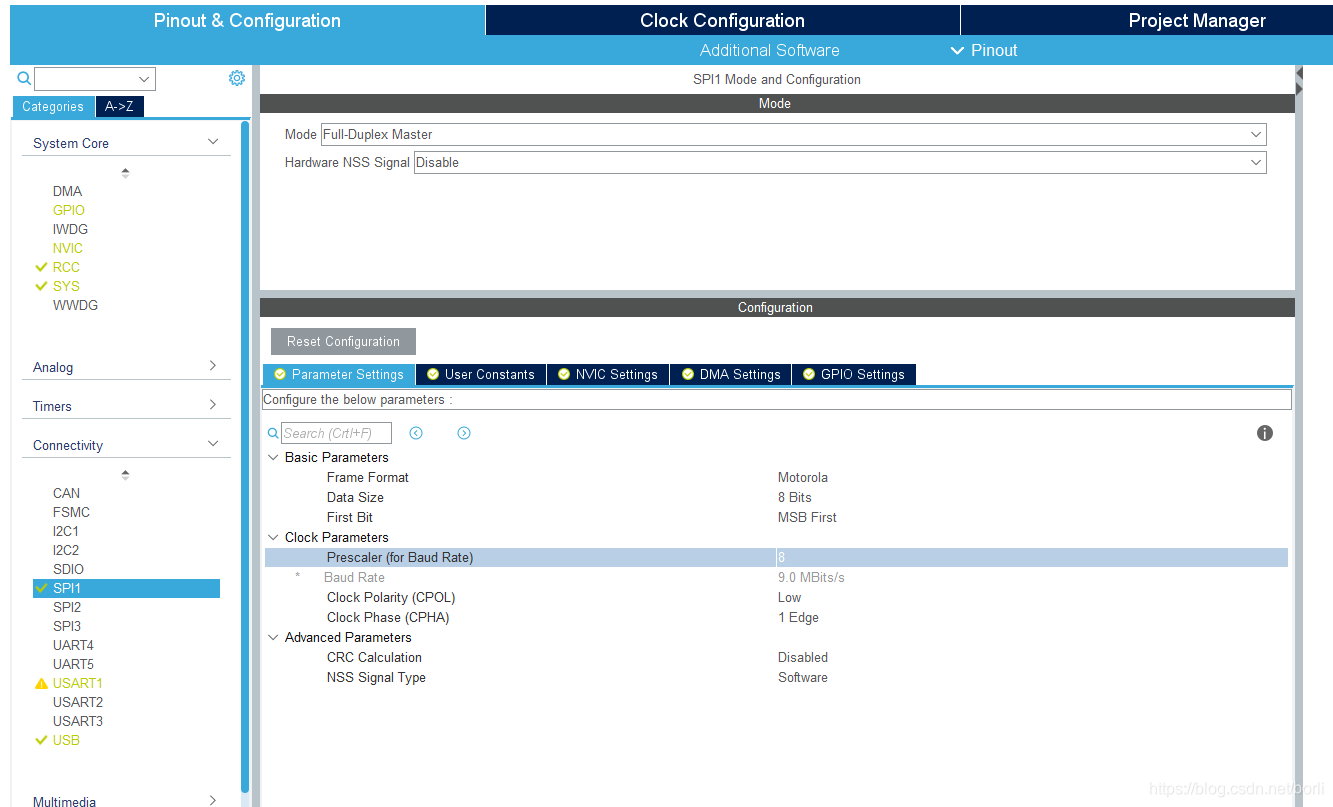Select IWDG peripheral

[70, 229]
